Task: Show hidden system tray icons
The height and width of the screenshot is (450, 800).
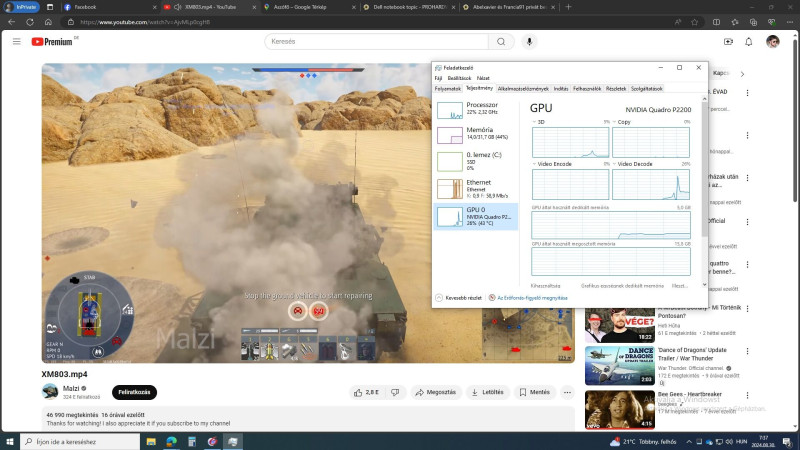Action: coord(689,442)
